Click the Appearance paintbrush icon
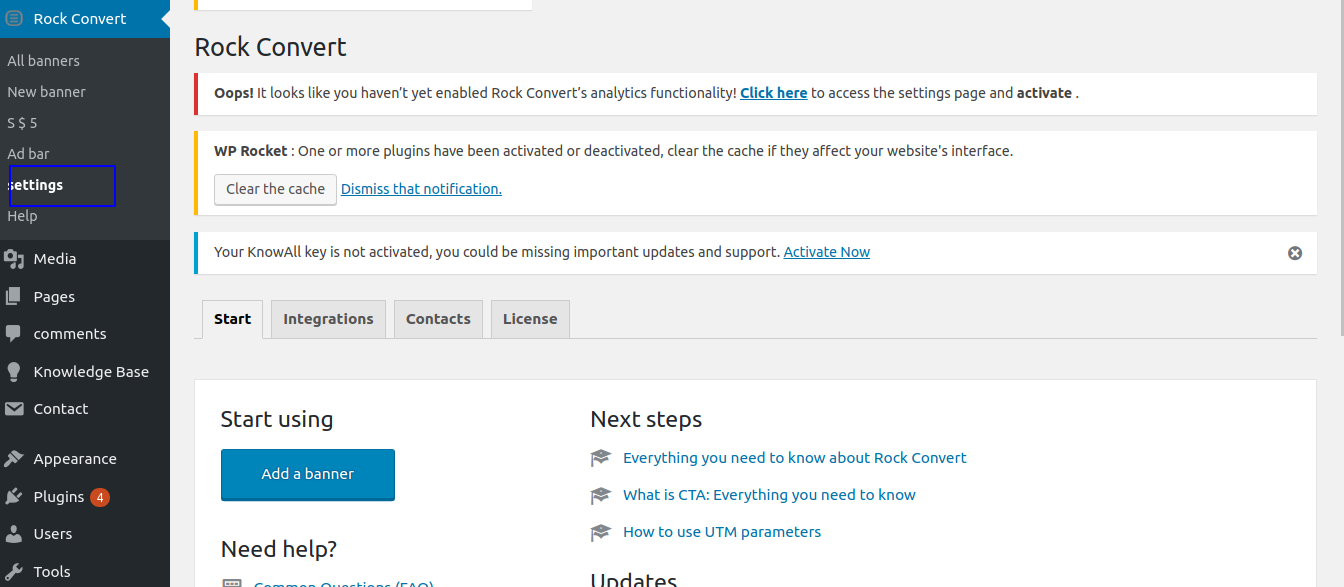 (x=14, y=459)
